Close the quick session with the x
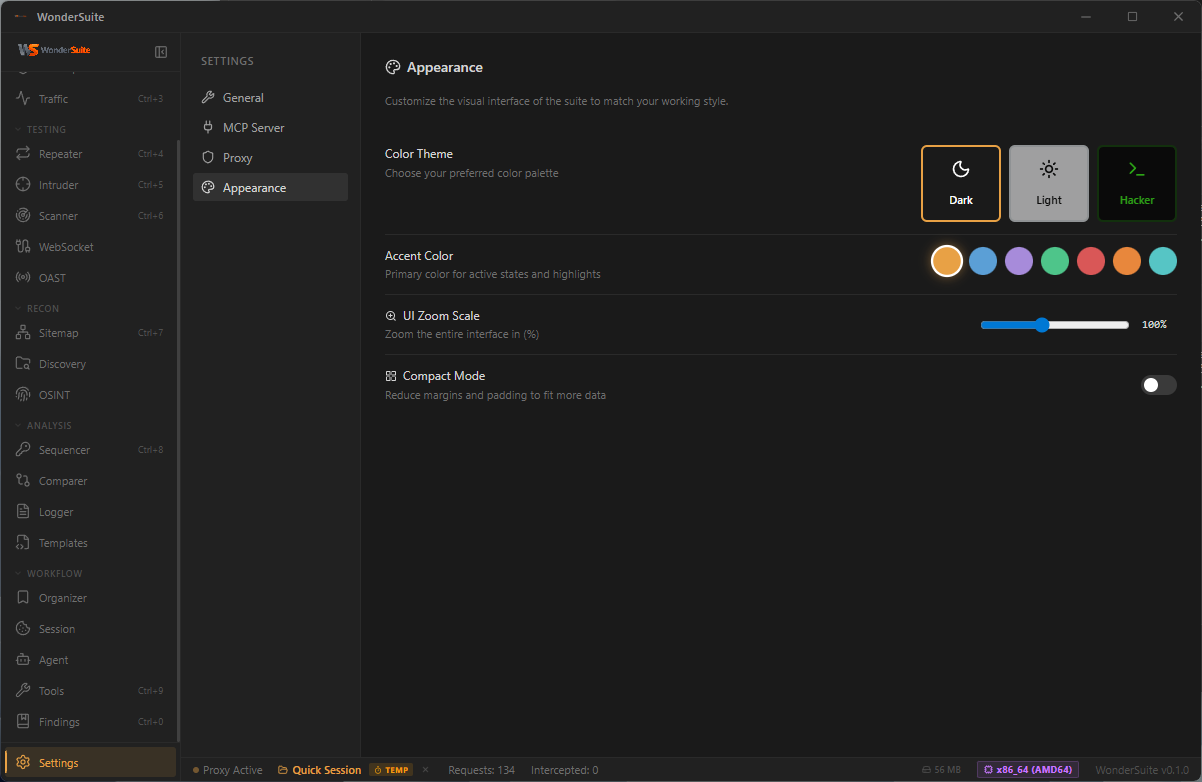1202x782 pixels. 425,769
